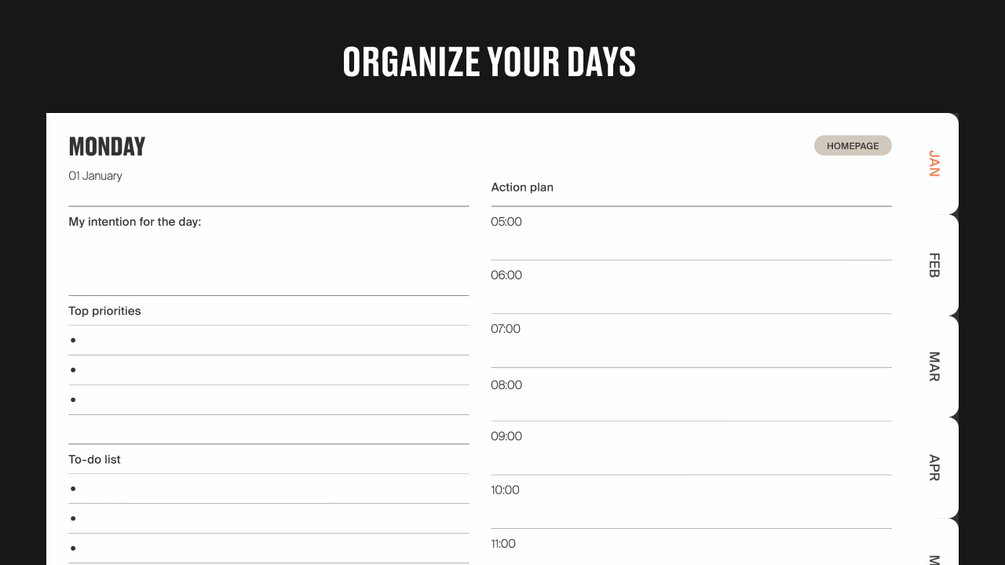Click the 08:00 schedule row
The height and width of the screenshot is (565, 1005).
coord(690,395)
